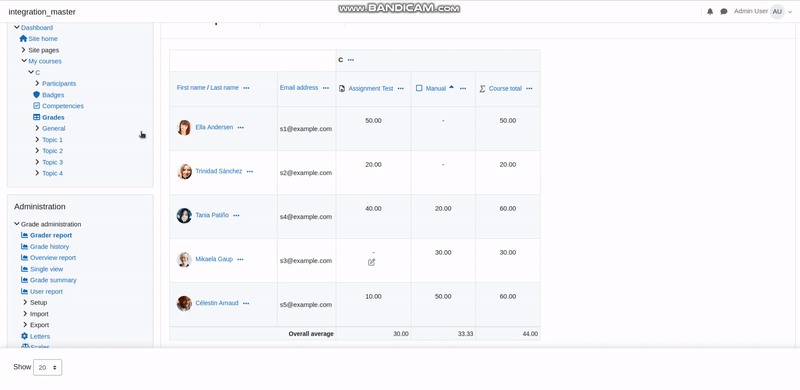
Task: Open Ella Andersen's row actions menu
Action: pos(241,127)
